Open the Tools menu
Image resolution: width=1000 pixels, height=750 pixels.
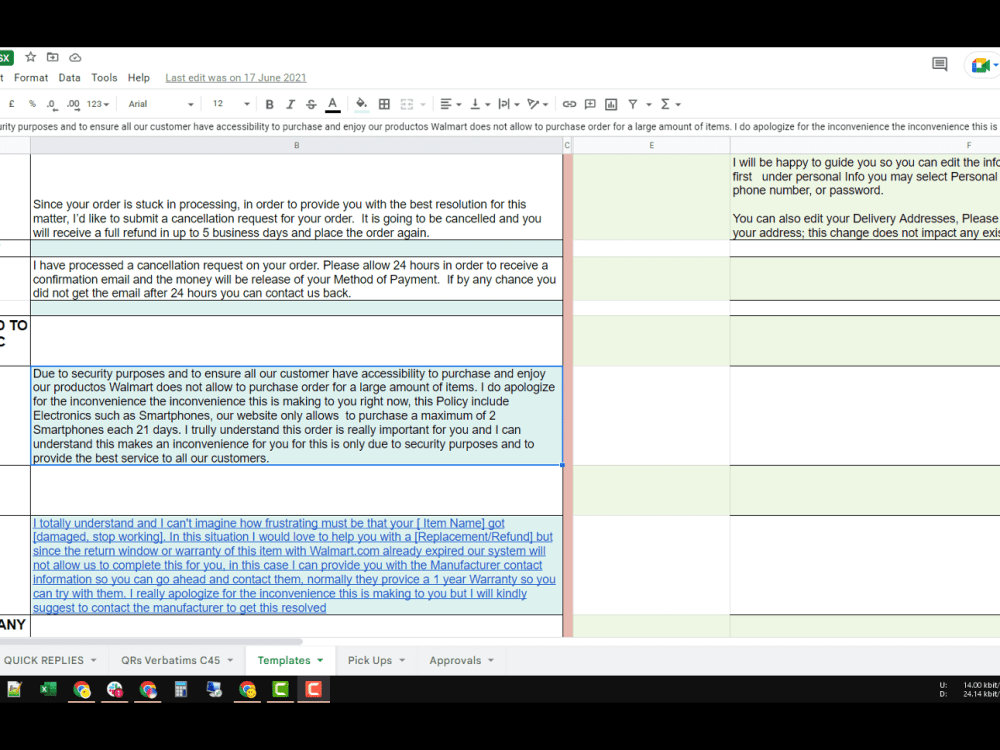point(104,78)
